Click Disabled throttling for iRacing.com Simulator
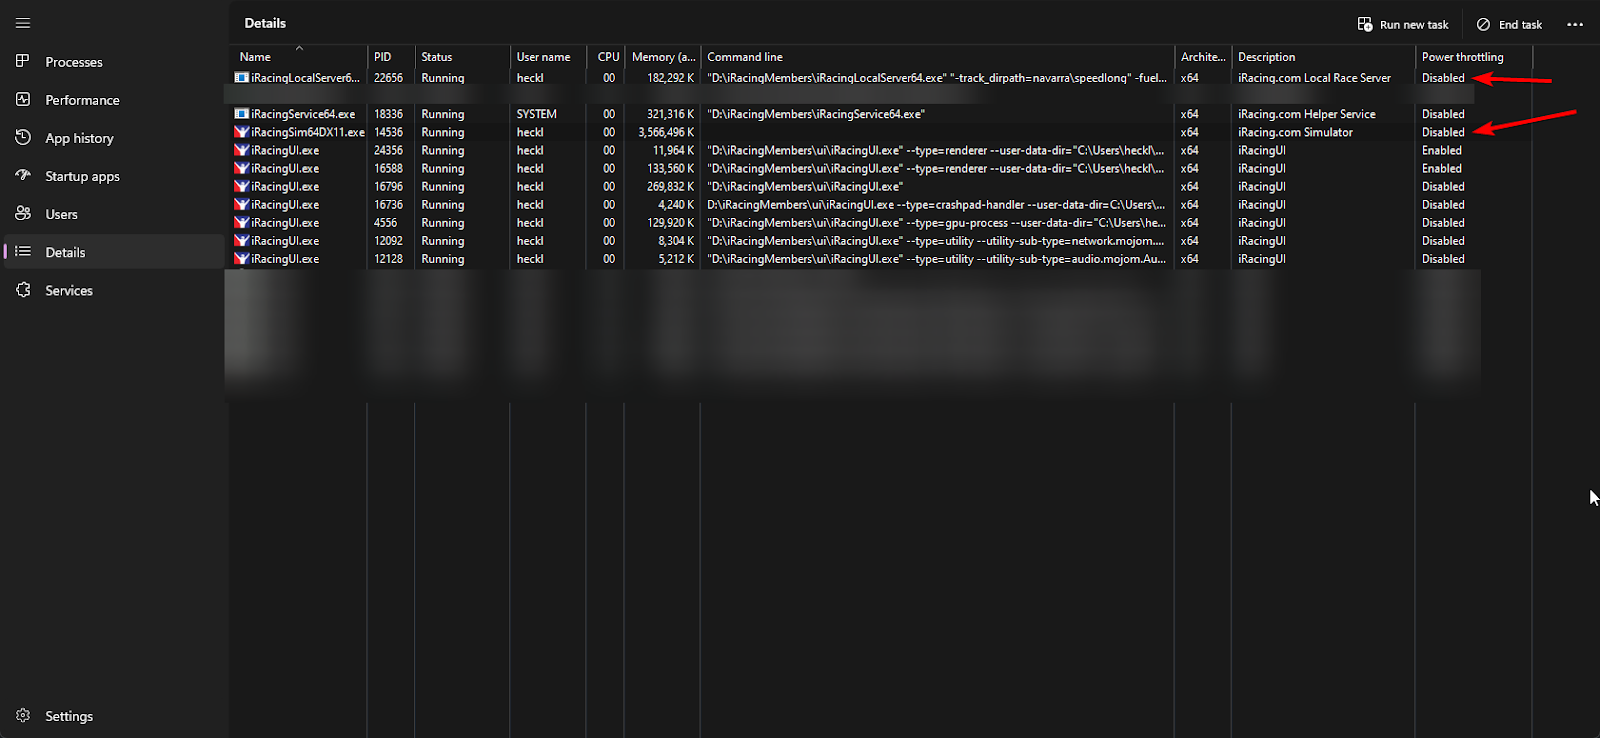Image resolution: width=1600 pixels, height=738 pixels. click(1443, 132)
